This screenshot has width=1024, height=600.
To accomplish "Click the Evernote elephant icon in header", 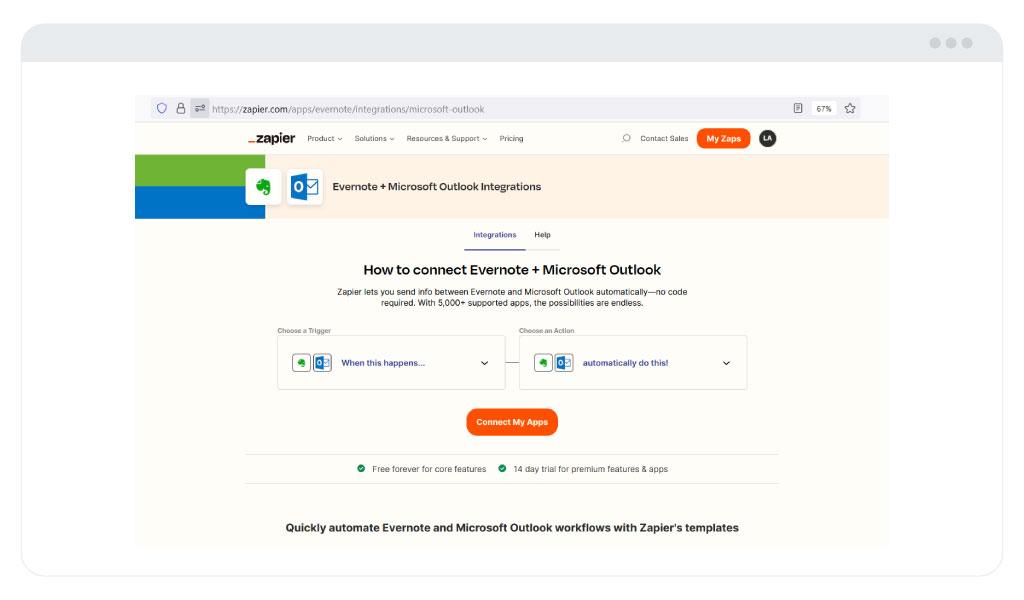I will (264, 187).
